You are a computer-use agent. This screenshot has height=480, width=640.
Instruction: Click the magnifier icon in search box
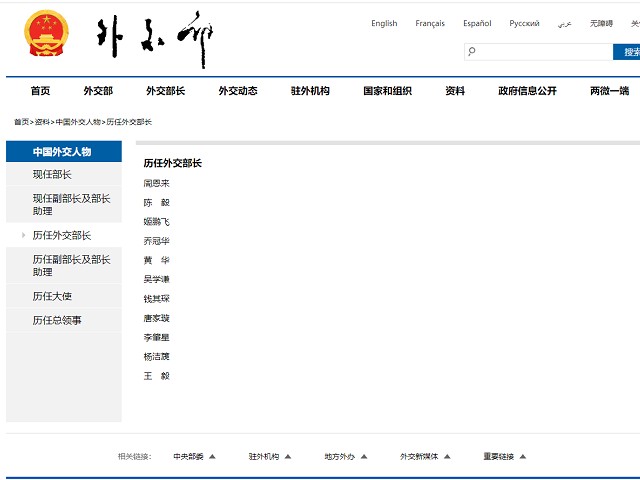(472, 51)
